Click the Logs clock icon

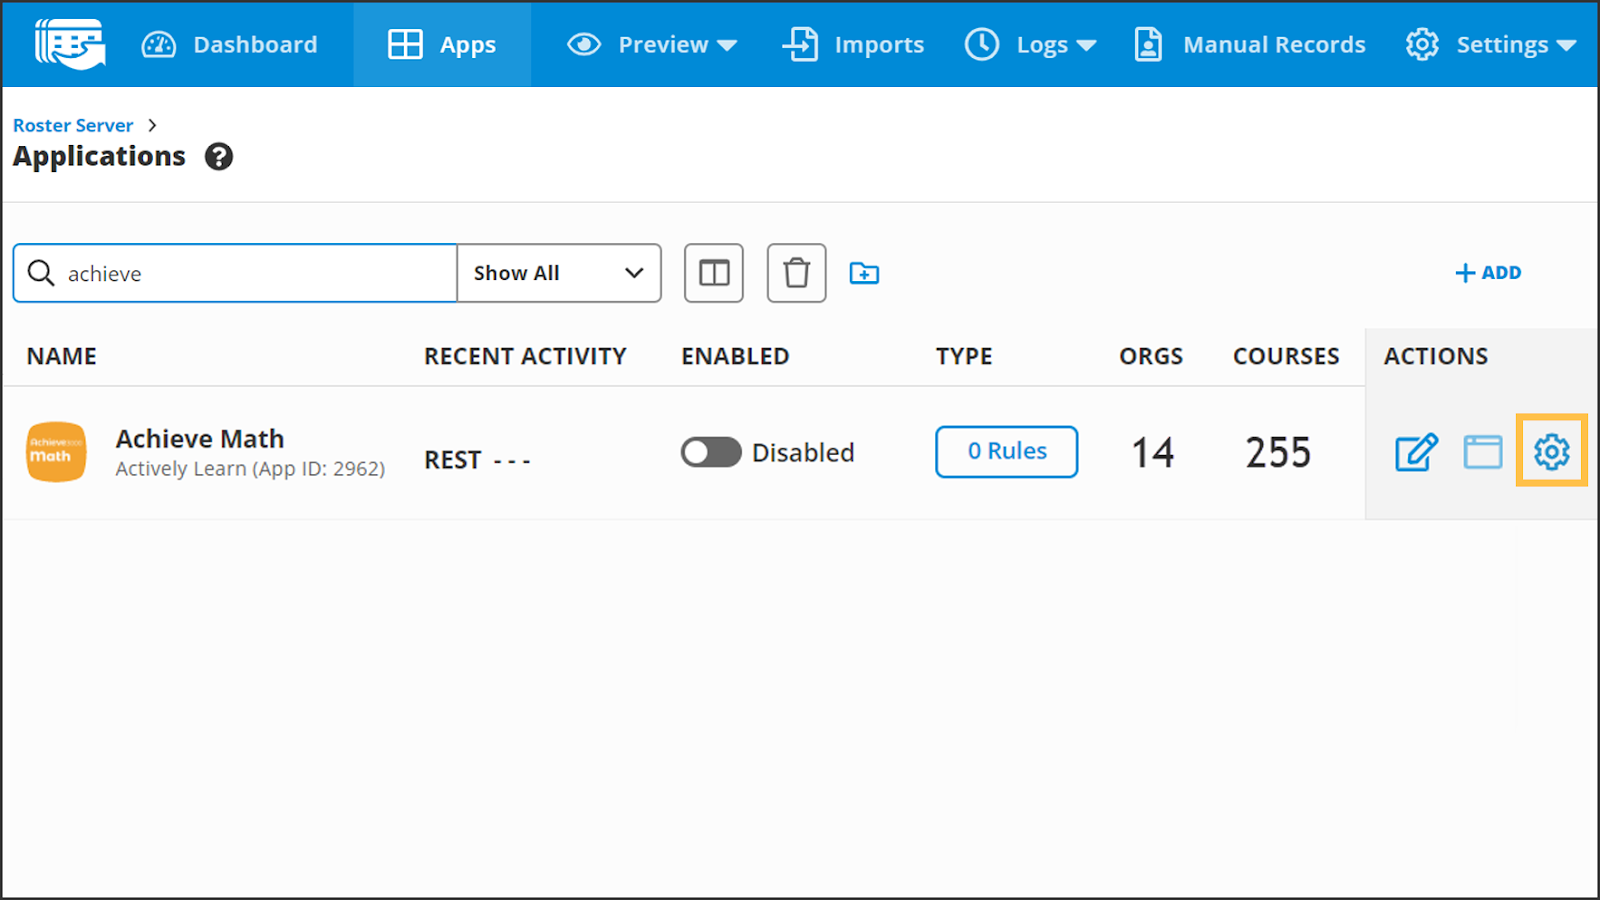[x=982, y=45]
